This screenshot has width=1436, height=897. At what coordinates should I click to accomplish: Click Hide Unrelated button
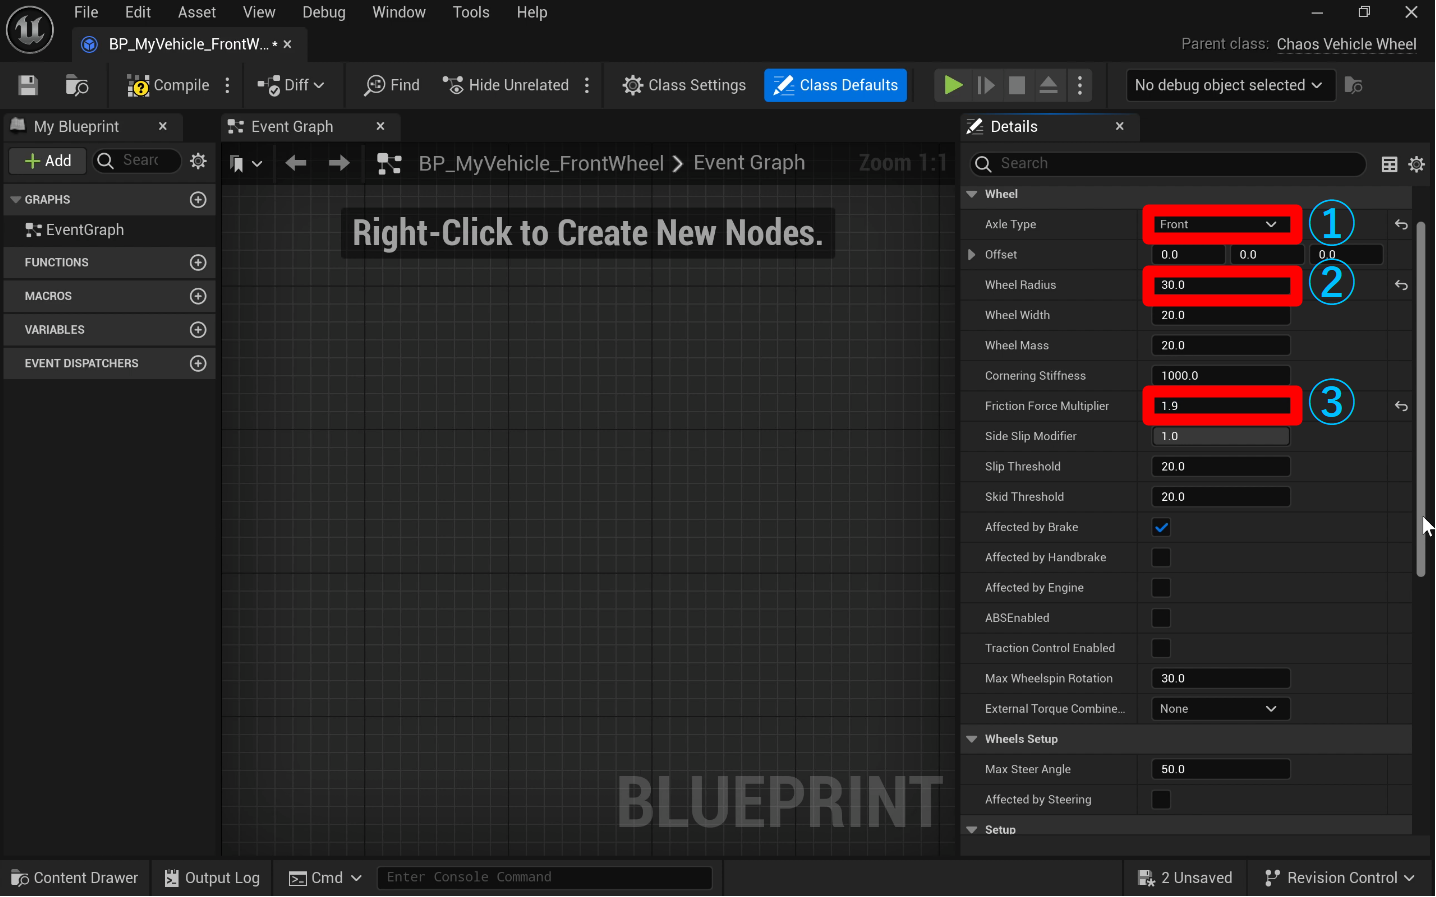(x=506, y=85)
